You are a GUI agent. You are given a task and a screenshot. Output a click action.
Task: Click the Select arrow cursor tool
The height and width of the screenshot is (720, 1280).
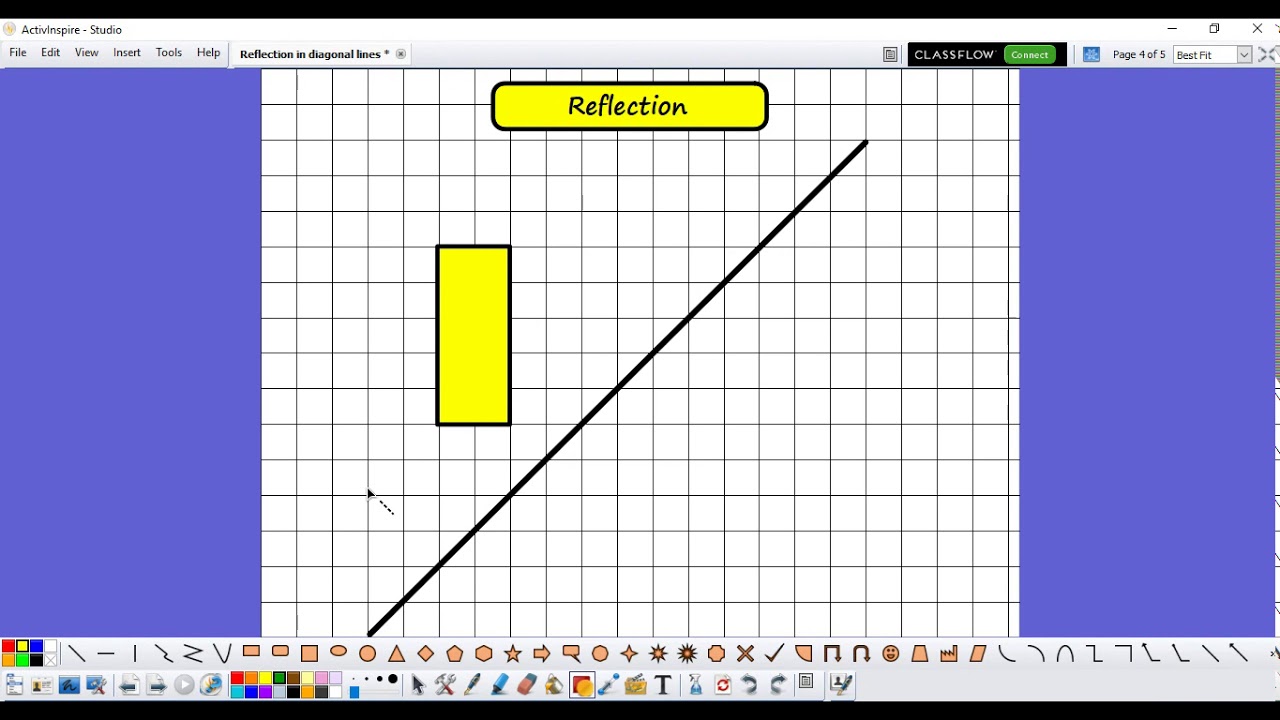(418, 685)
